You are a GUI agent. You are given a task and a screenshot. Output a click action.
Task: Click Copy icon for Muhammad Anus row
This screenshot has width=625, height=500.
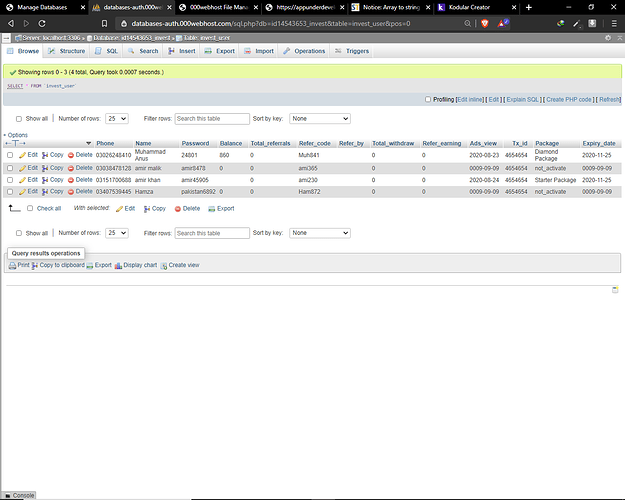pos(45,155)
